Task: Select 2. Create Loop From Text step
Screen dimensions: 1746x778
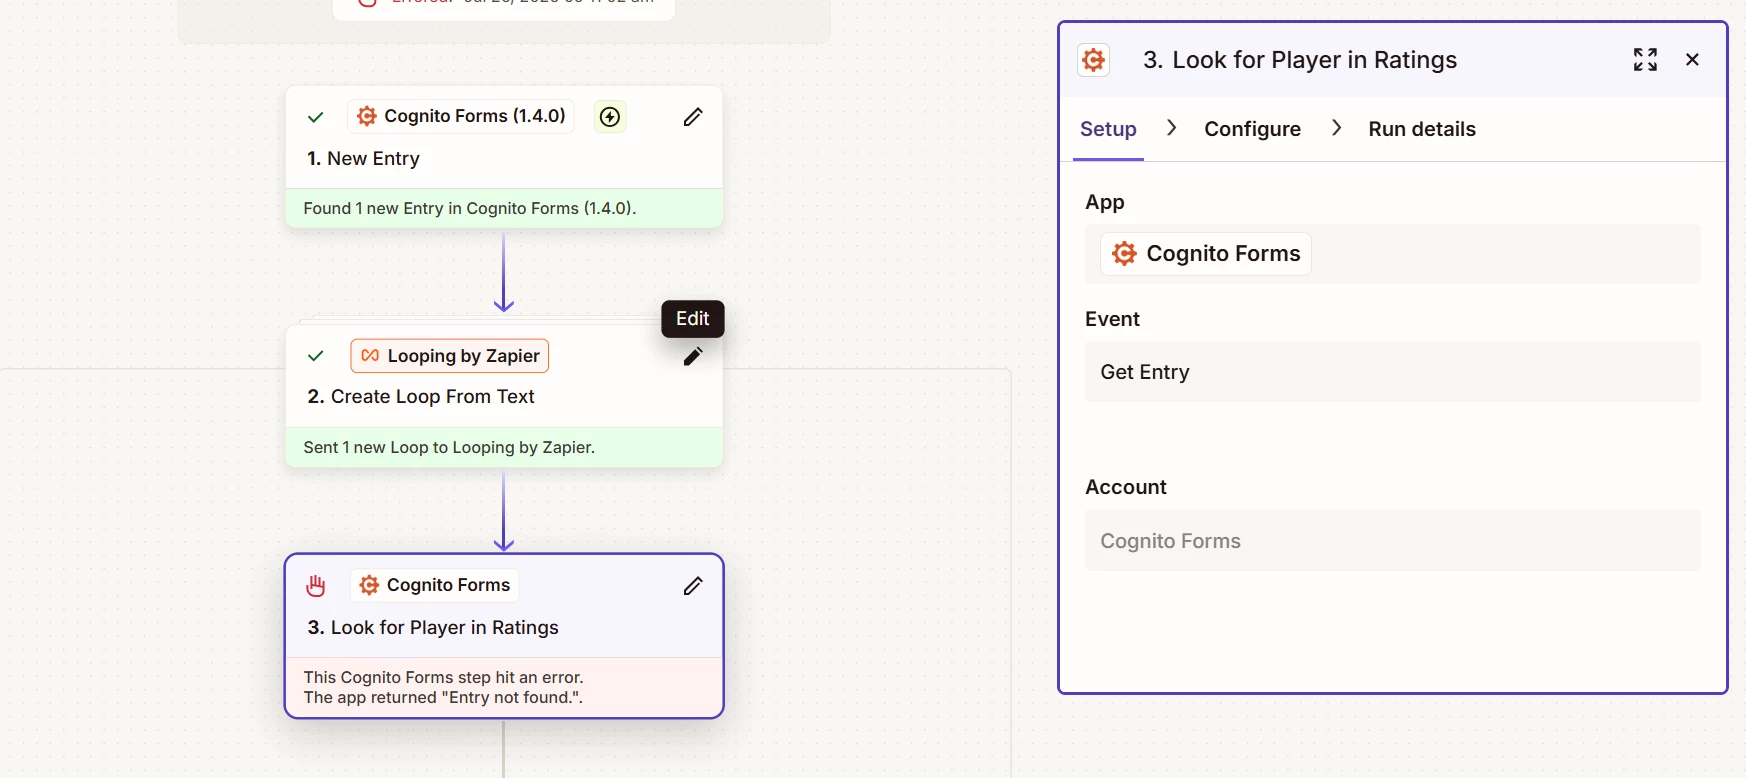Action: click(421, 397)
